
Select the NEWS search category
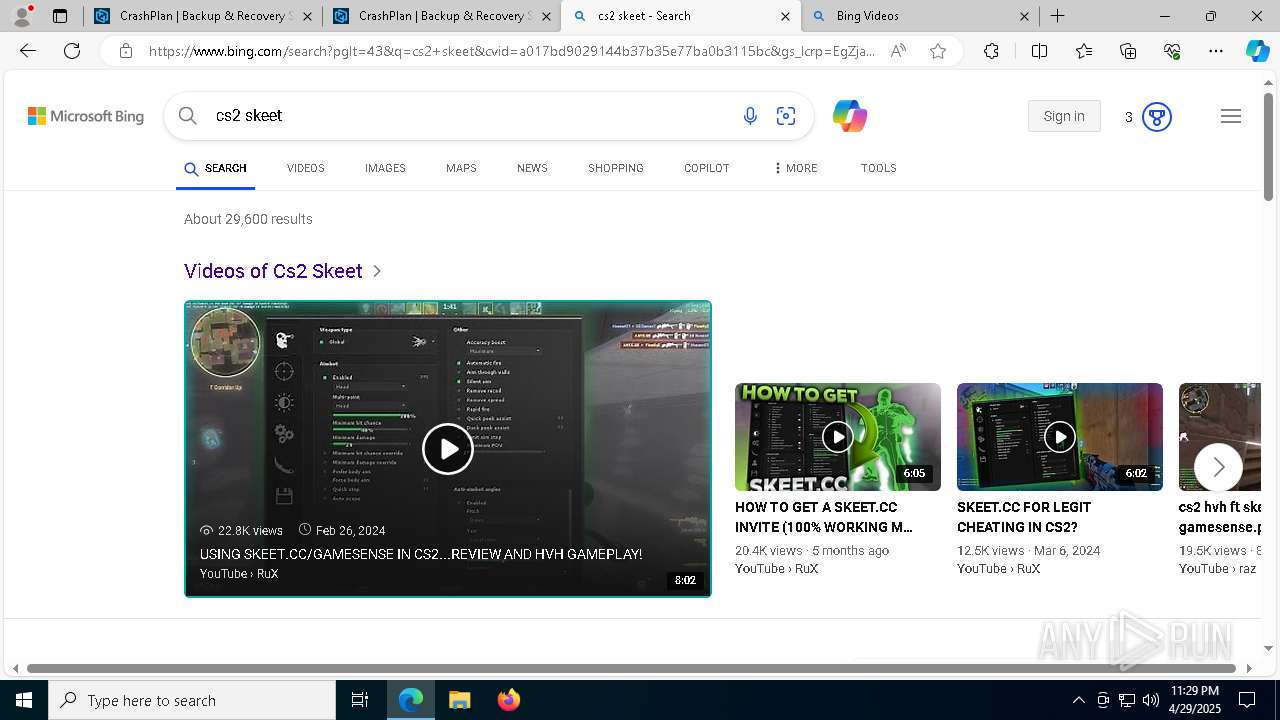point(532,168)
